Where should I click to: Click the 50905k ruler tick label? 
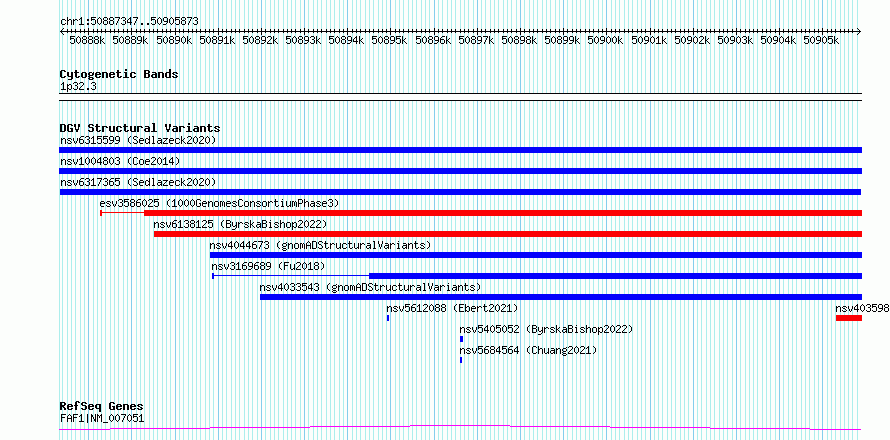point(821,40)
